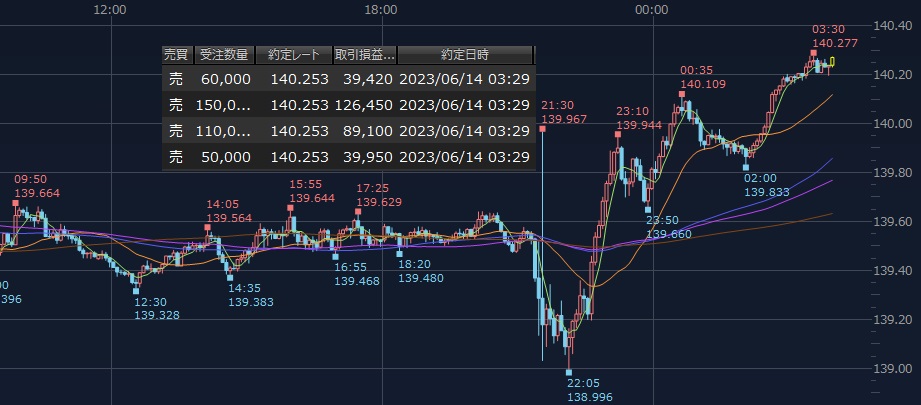Click the 約定日時 column header

coord(465,55)
